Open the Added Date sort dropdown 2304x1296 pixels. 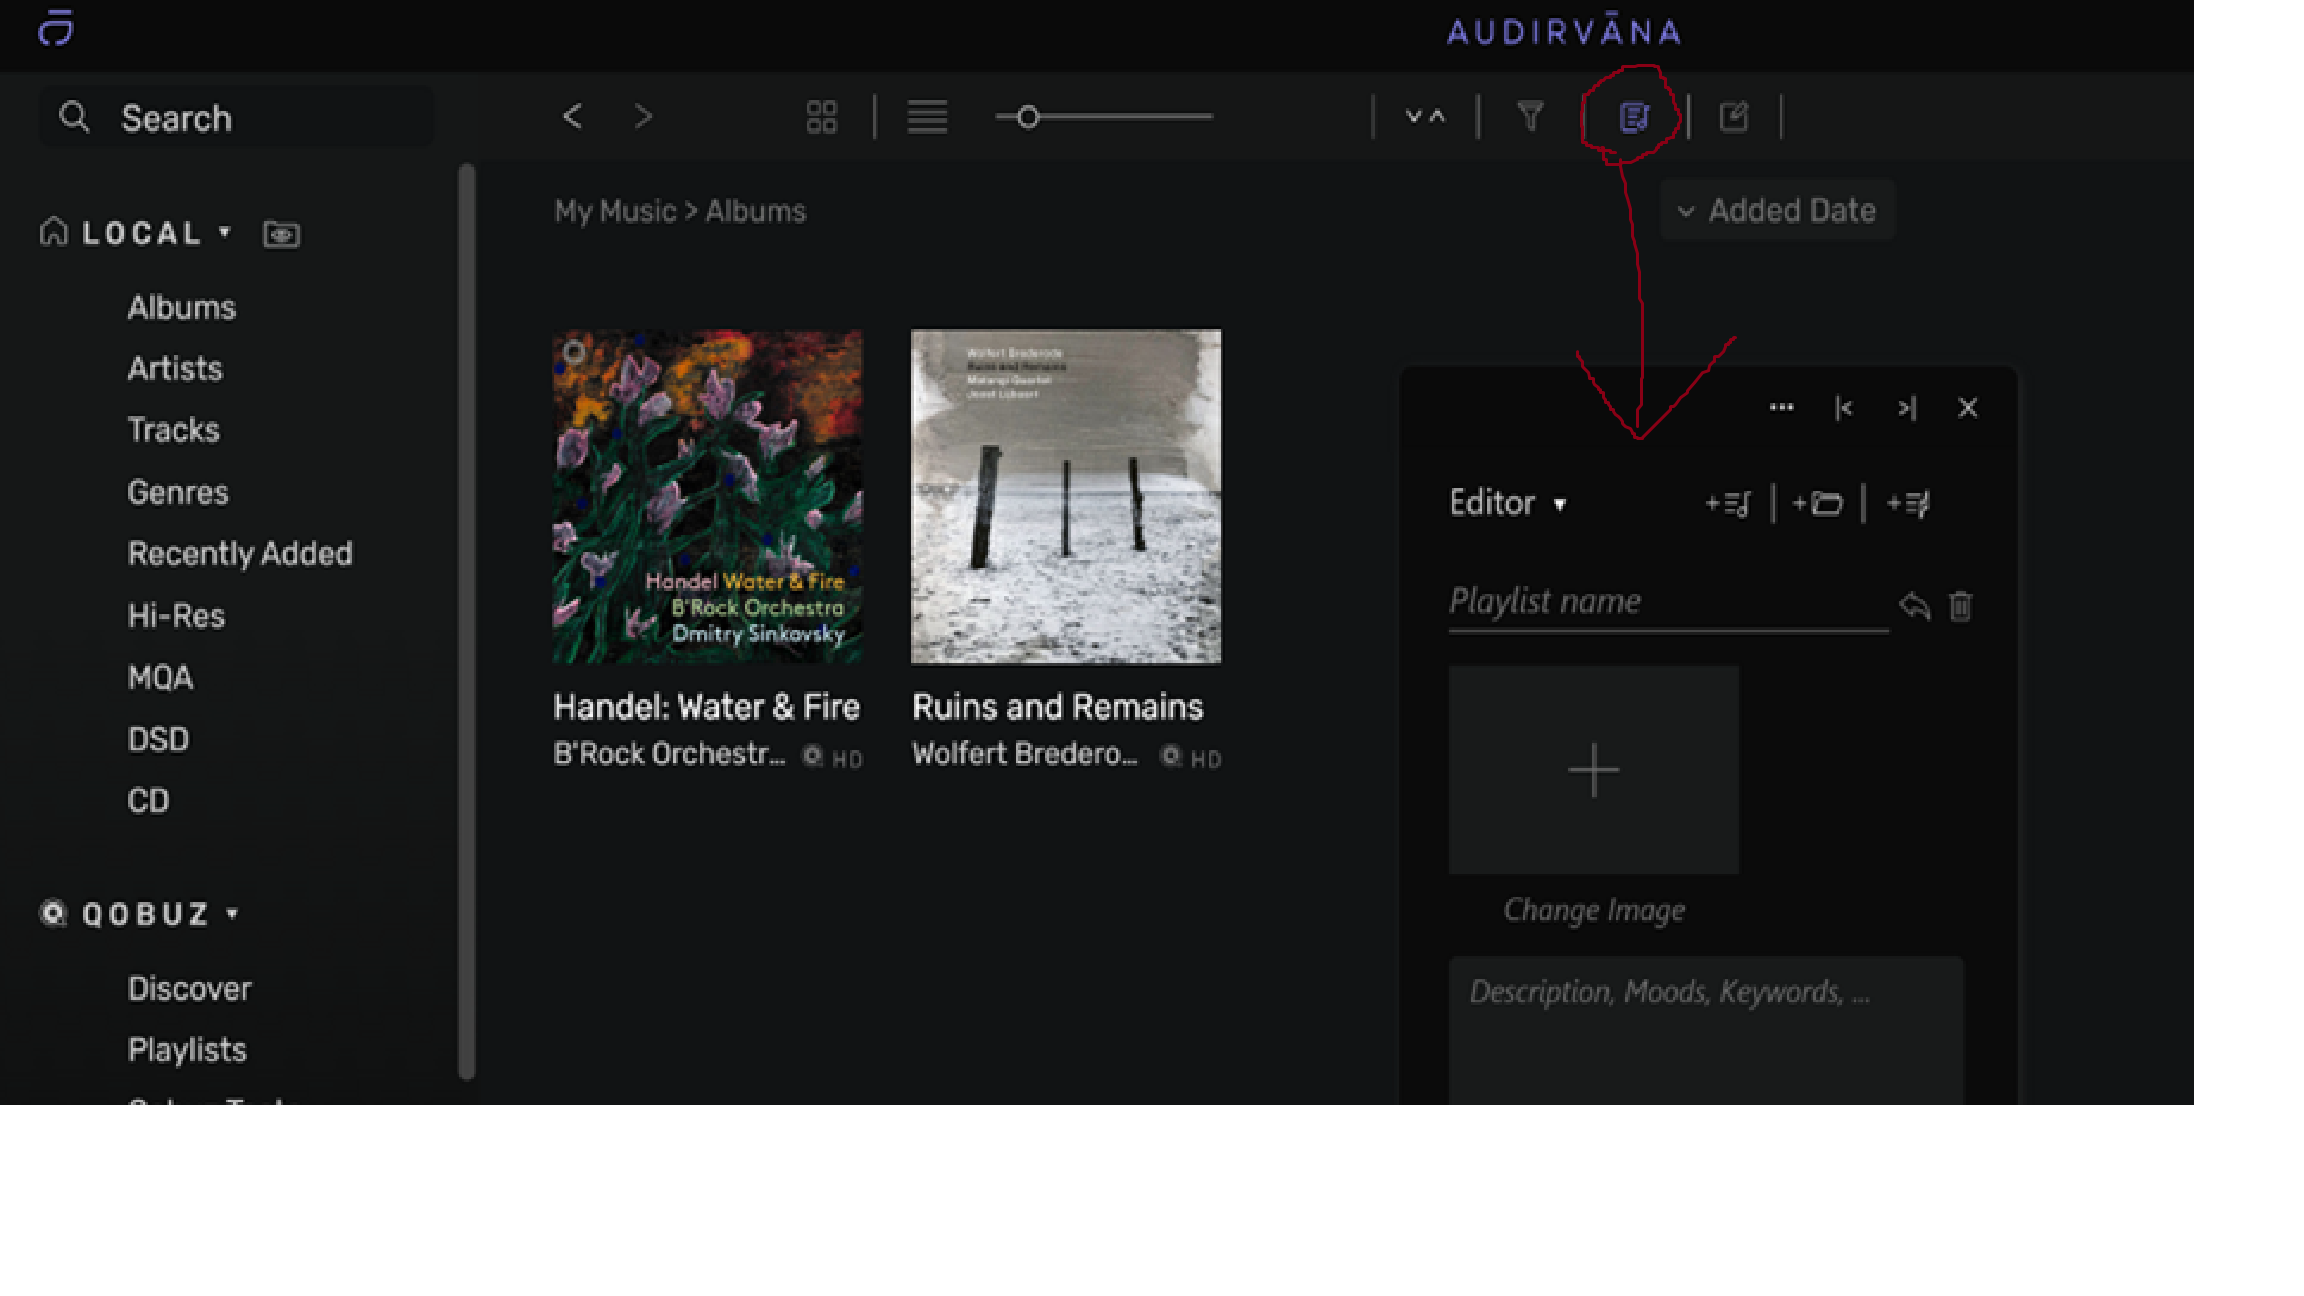1778,210
